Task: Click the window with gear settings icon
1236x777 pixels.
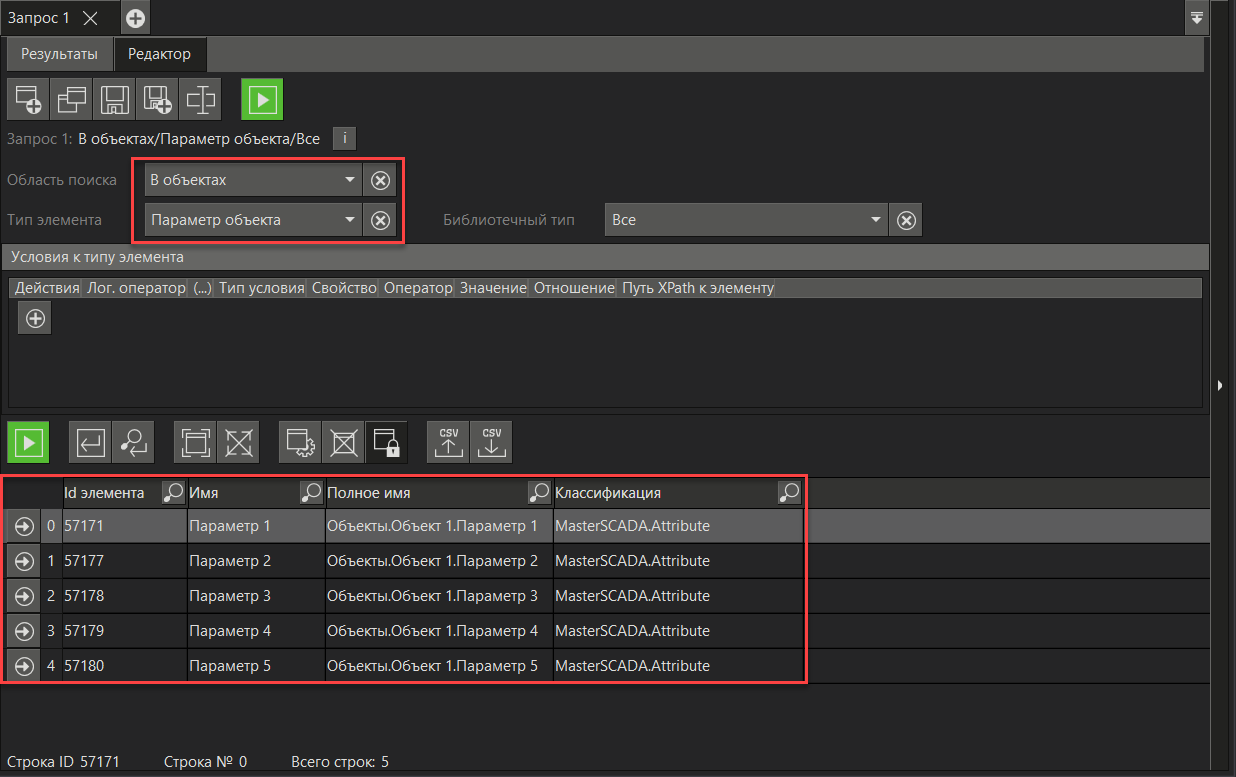Action: coord(300,442)
